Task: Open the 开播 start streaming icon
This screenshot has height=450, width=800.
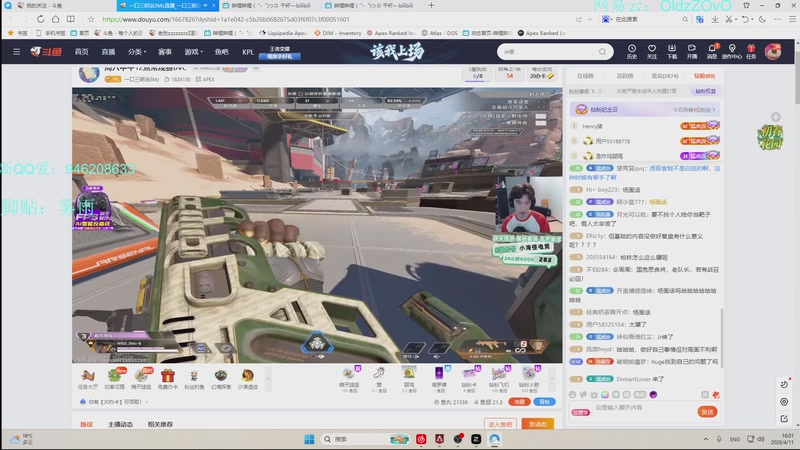Action: pyautogui.click(x=692, y=51)
